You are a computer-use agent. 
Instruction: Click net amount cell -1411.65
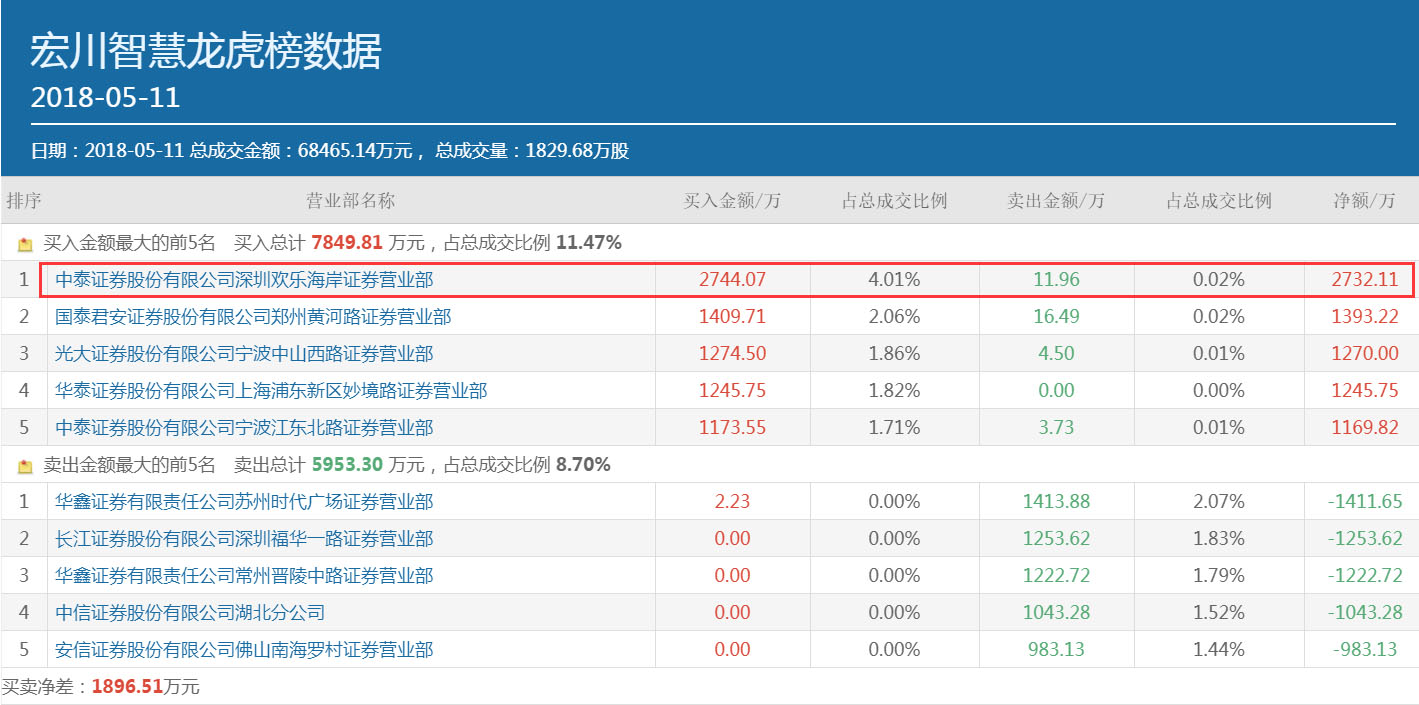pos(1364,502)
